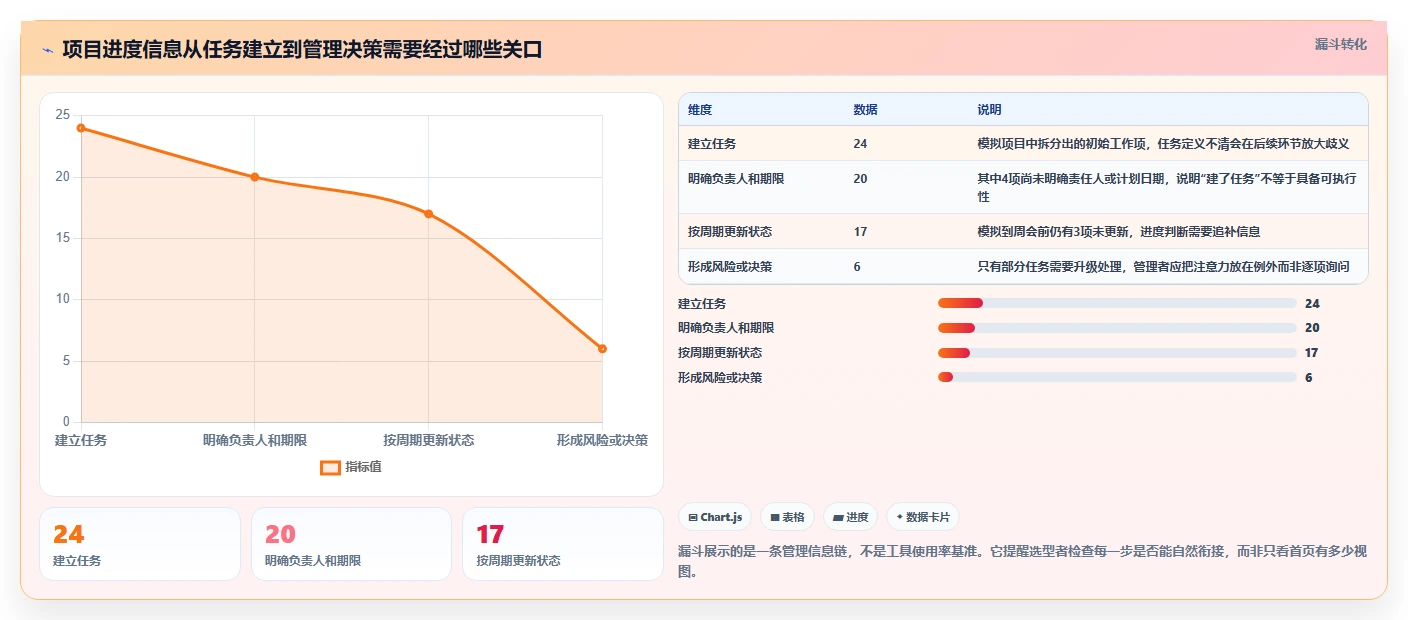
Task: Click the 说明 column header
Action: pos(989,110)
